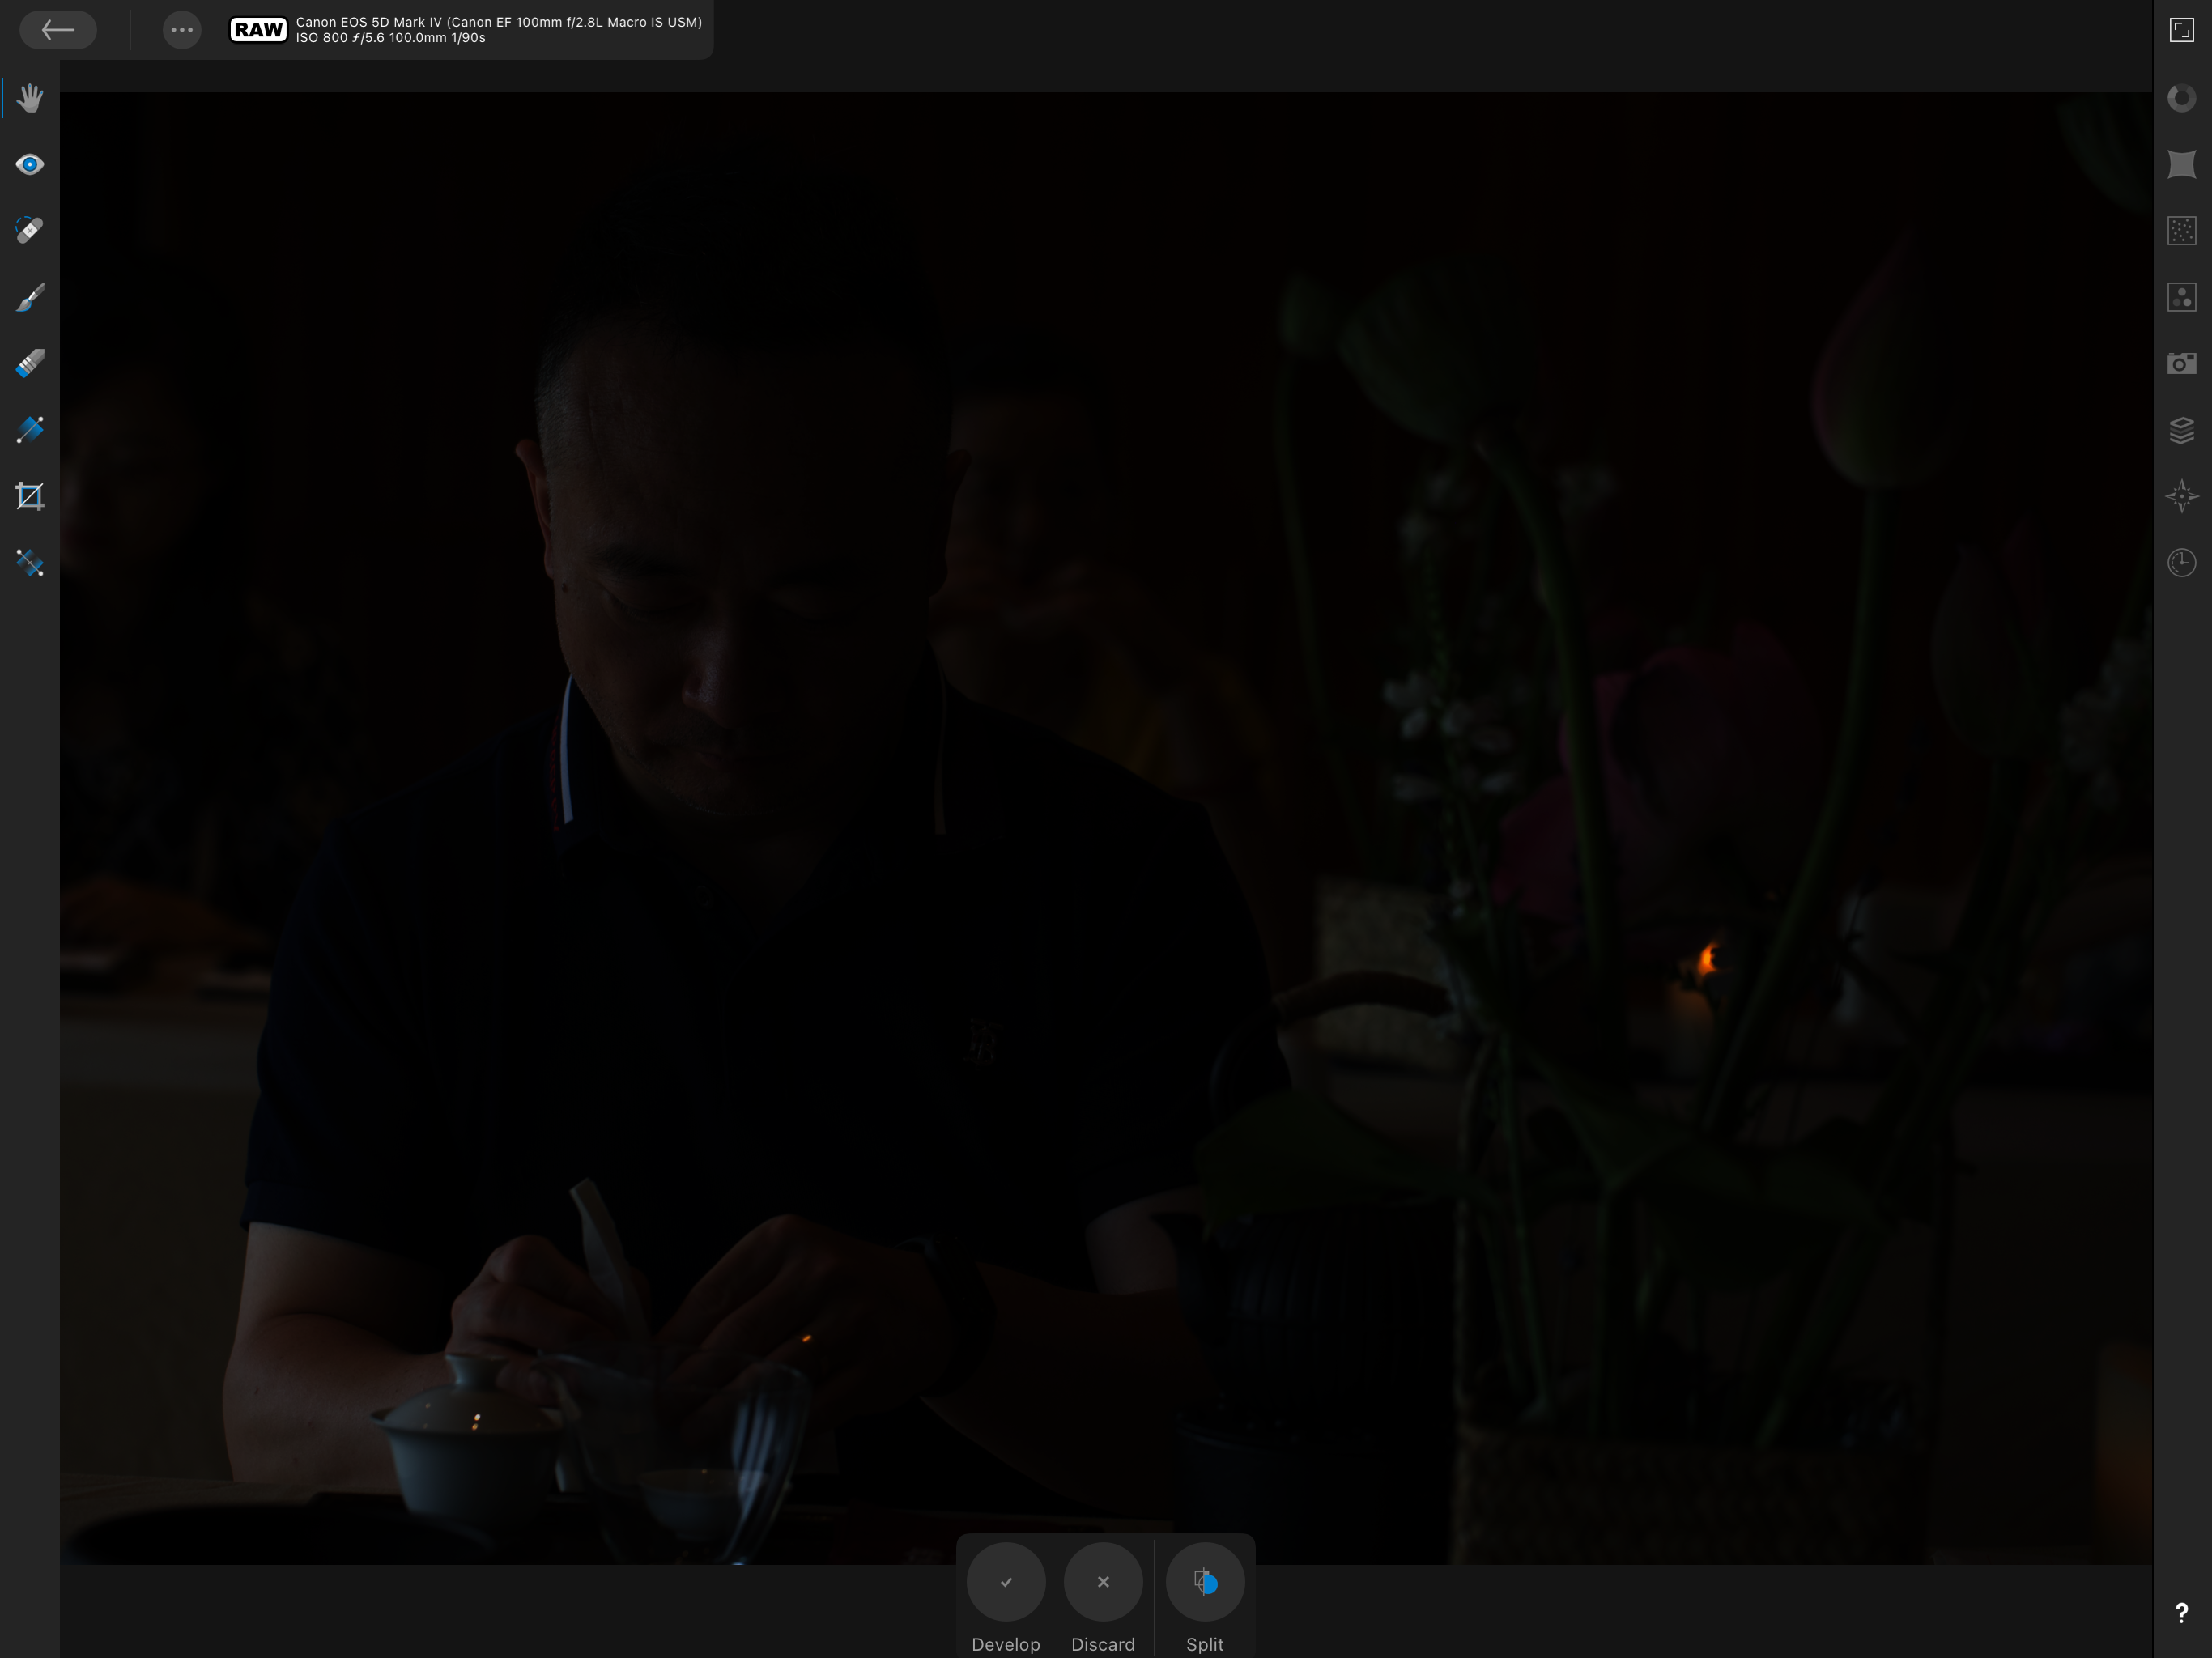Image resolution: width=2212 pixels, height=1658 pixels.
Task: Toggle the fullscreen UI icon
Action: coord(2182,30)
